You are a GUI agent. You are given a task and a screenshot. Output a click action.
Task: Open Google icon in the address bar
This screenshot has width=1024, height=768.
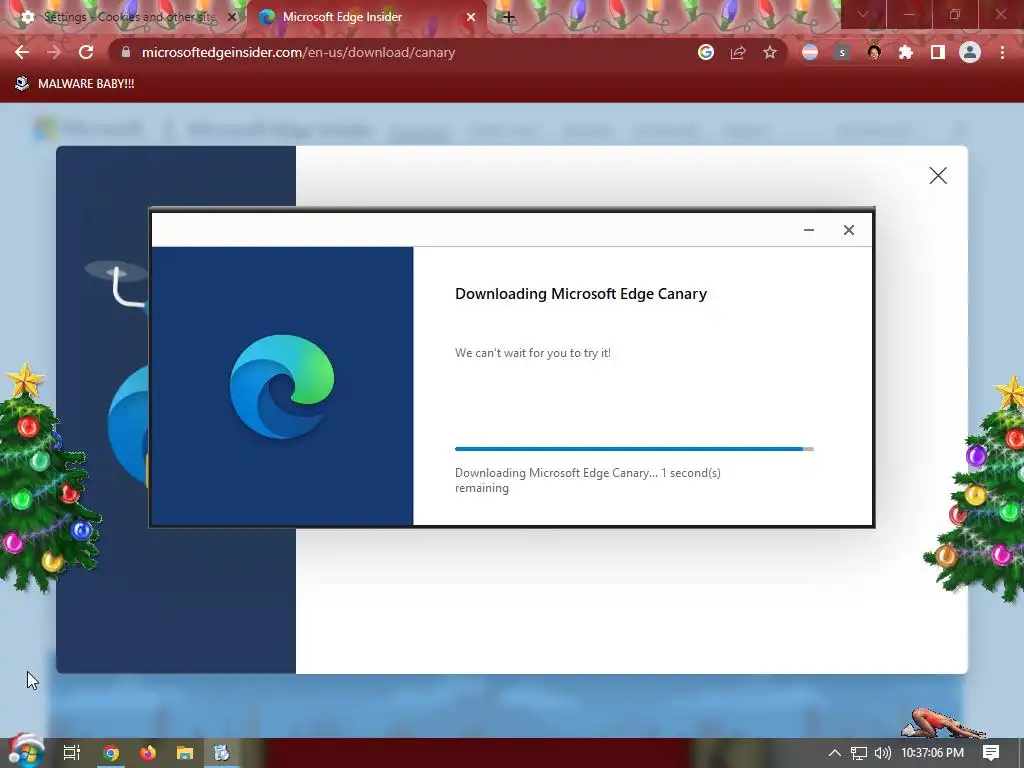[705, 52]
